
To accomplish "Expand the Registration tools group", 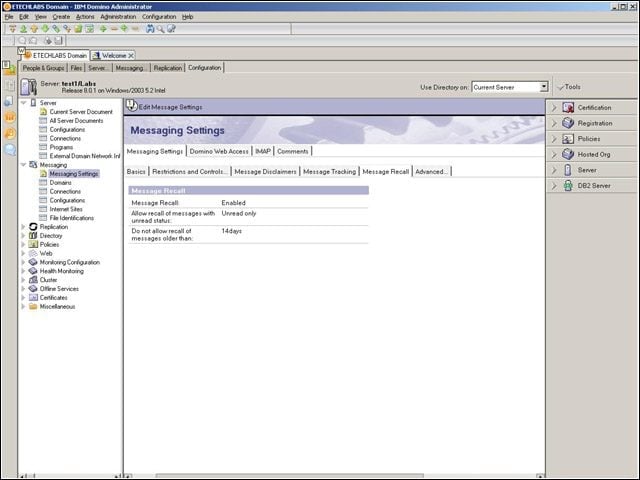I will [554, 123].
